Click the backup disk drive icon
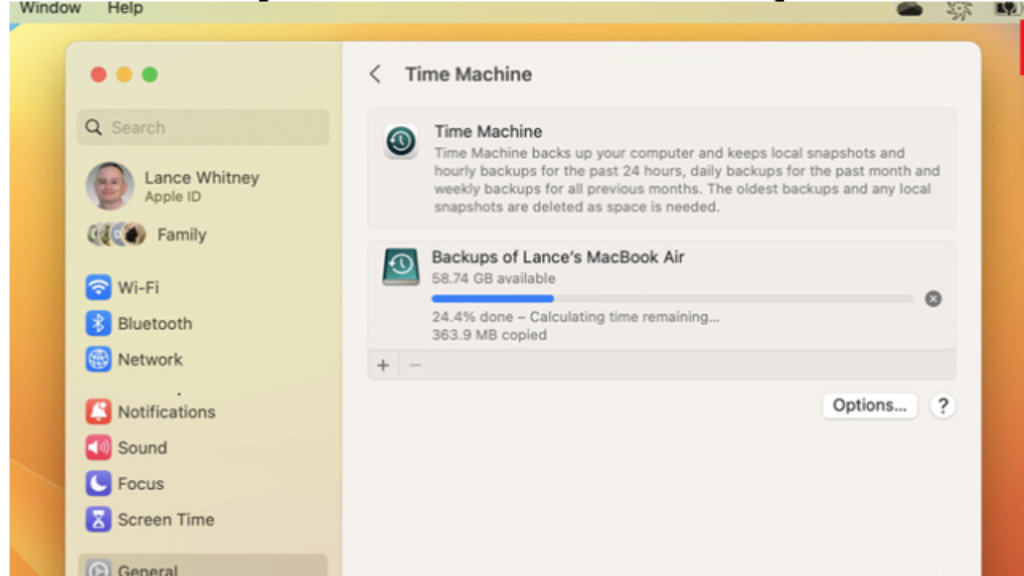 tap(400, 266)
